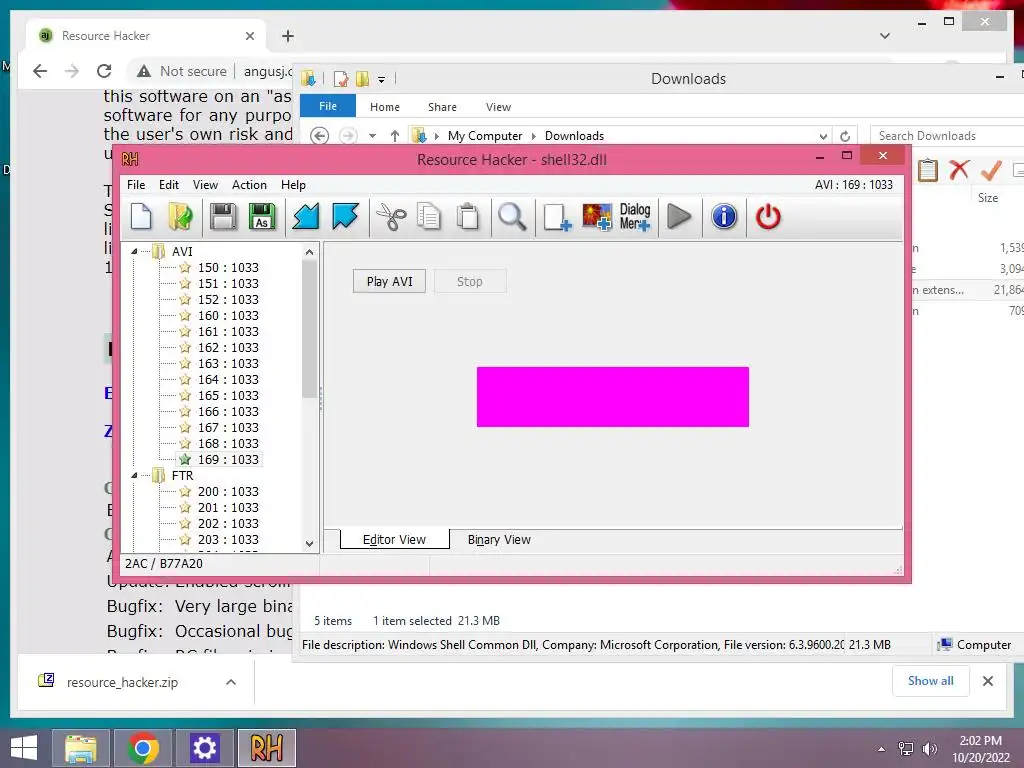1024x768 pixels.
Task: Click the red X delete icon in Downloads
Action: click(959, 170)
